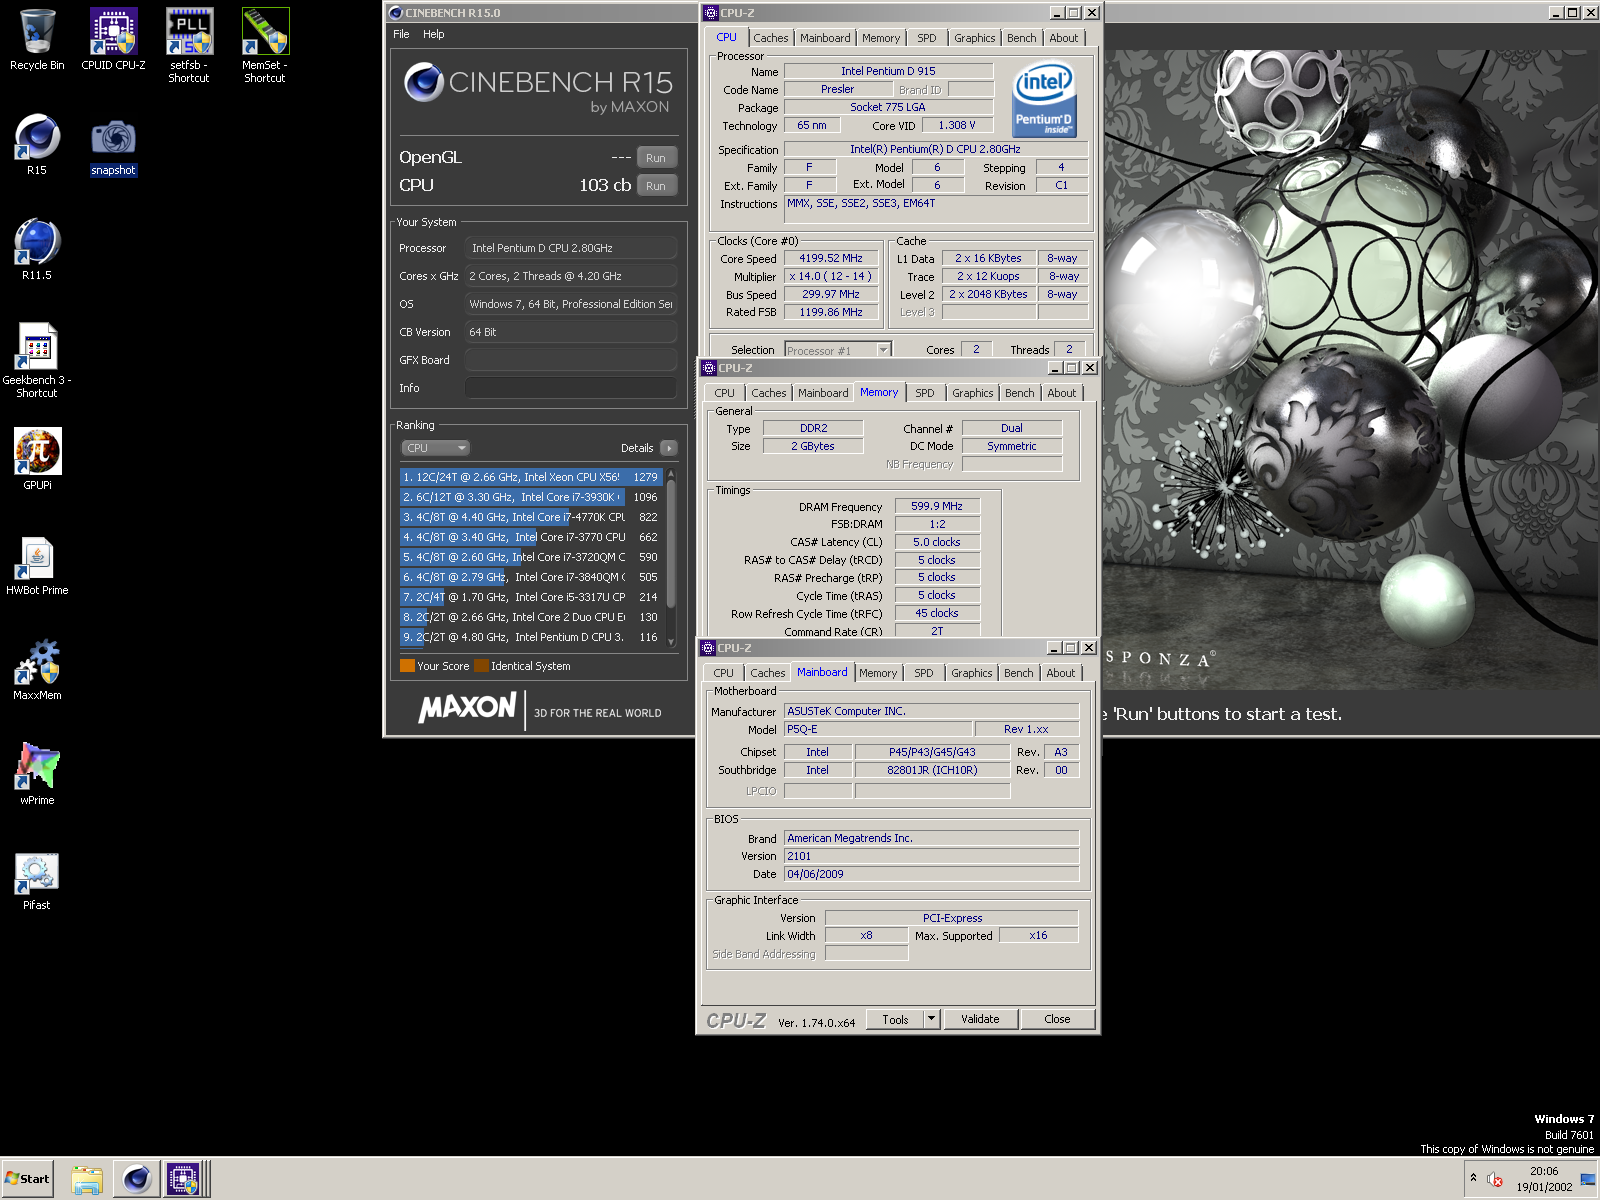The image size is (1600, 1200).
Task: Click the Core VID 1.308 V value
Action: (957, 125)
